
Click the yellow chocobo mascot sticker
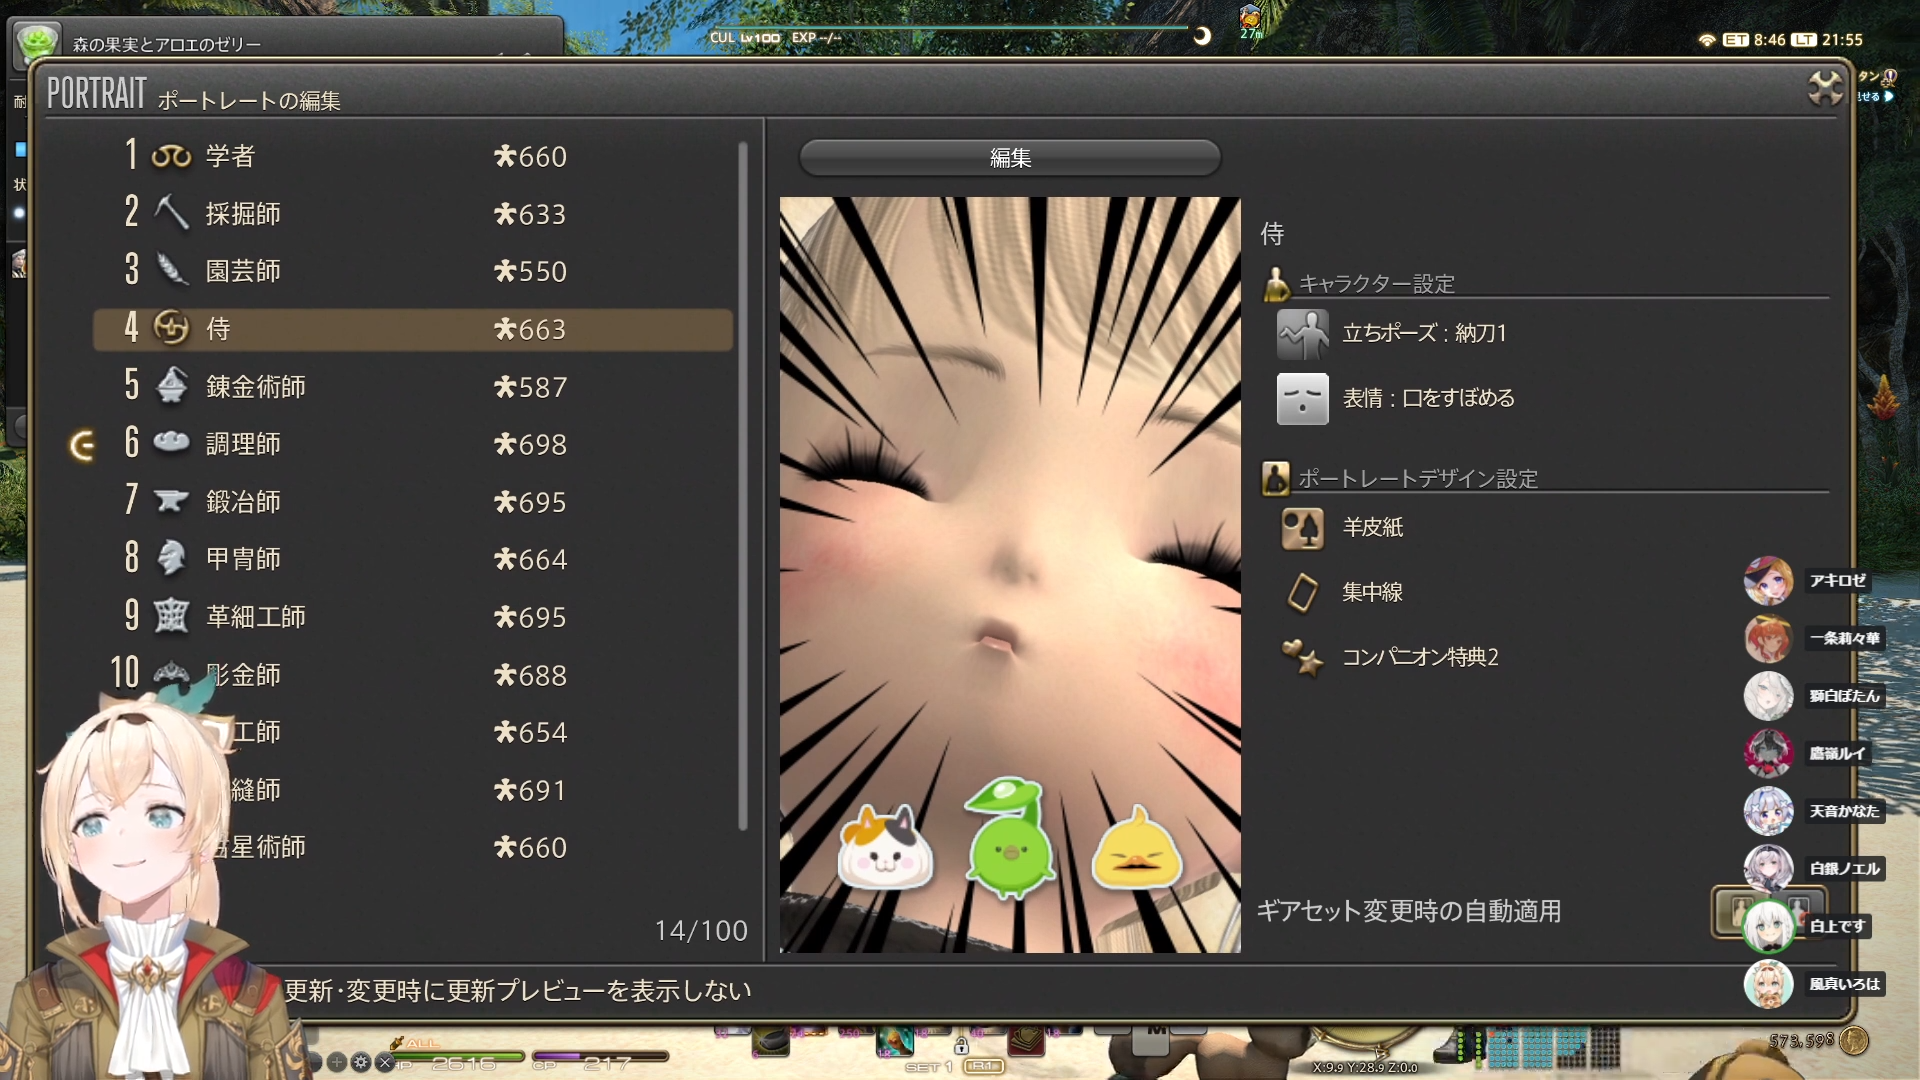pos(1136,848)
